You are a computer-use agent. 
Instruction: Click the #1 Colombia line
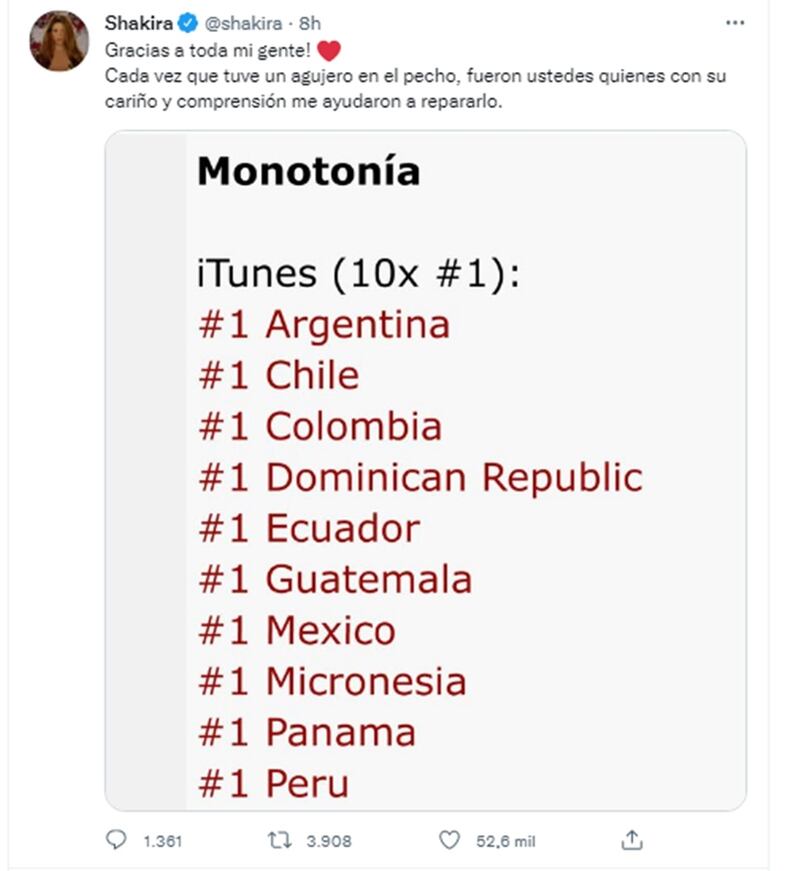click(321, 426)
